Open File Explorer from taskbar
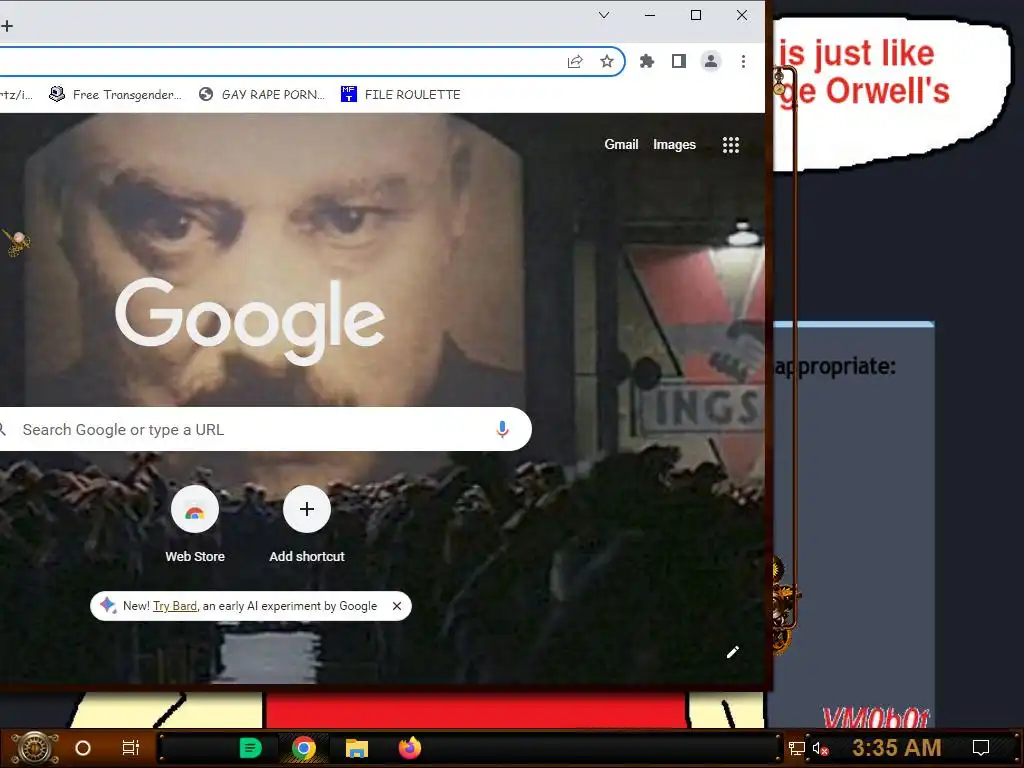Screen dimensions: 1024x768 [x=357, y=748]
